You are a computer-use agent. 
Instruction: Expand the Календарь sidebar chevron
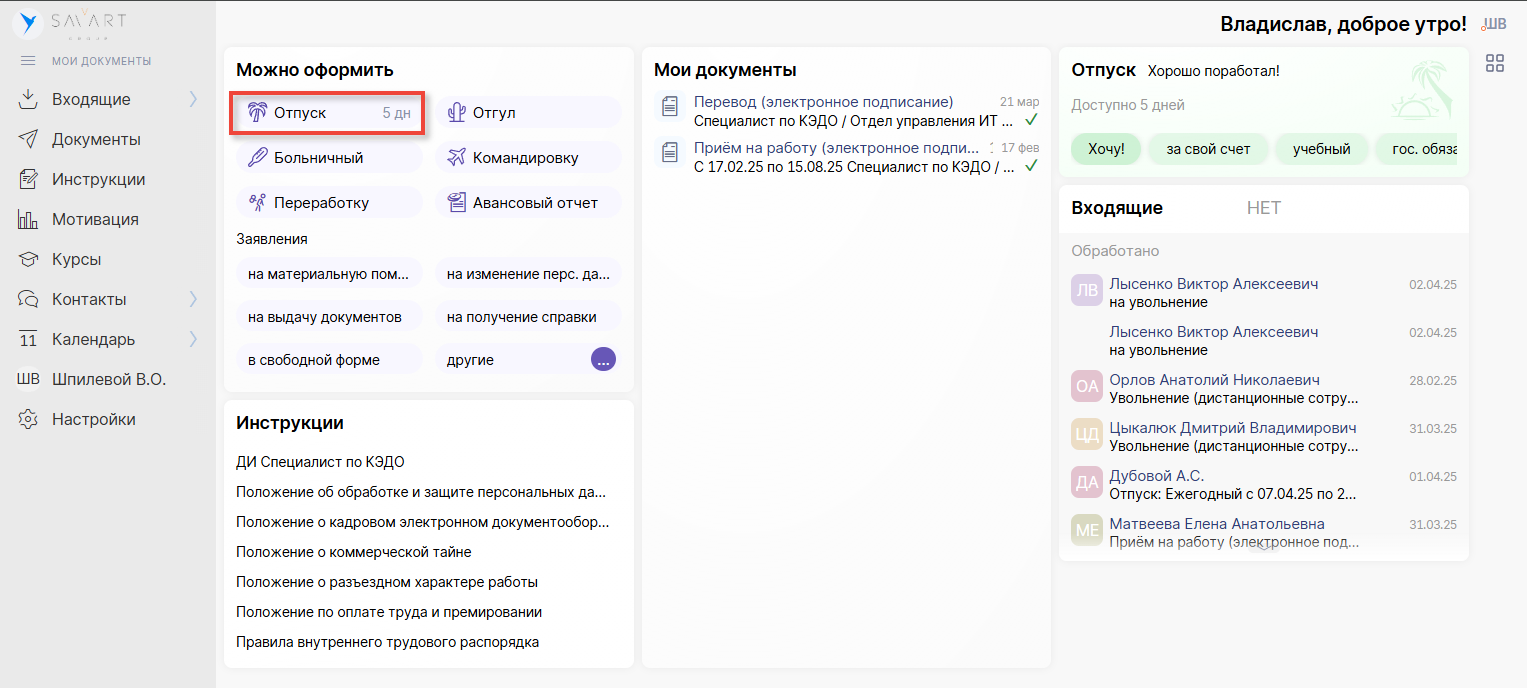[x=193, y=339]
